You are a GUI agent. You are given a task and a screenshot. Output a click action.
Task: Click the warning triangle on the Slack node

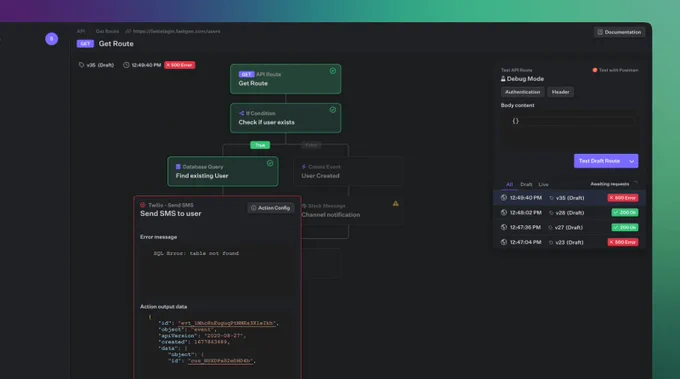(396, 203)
